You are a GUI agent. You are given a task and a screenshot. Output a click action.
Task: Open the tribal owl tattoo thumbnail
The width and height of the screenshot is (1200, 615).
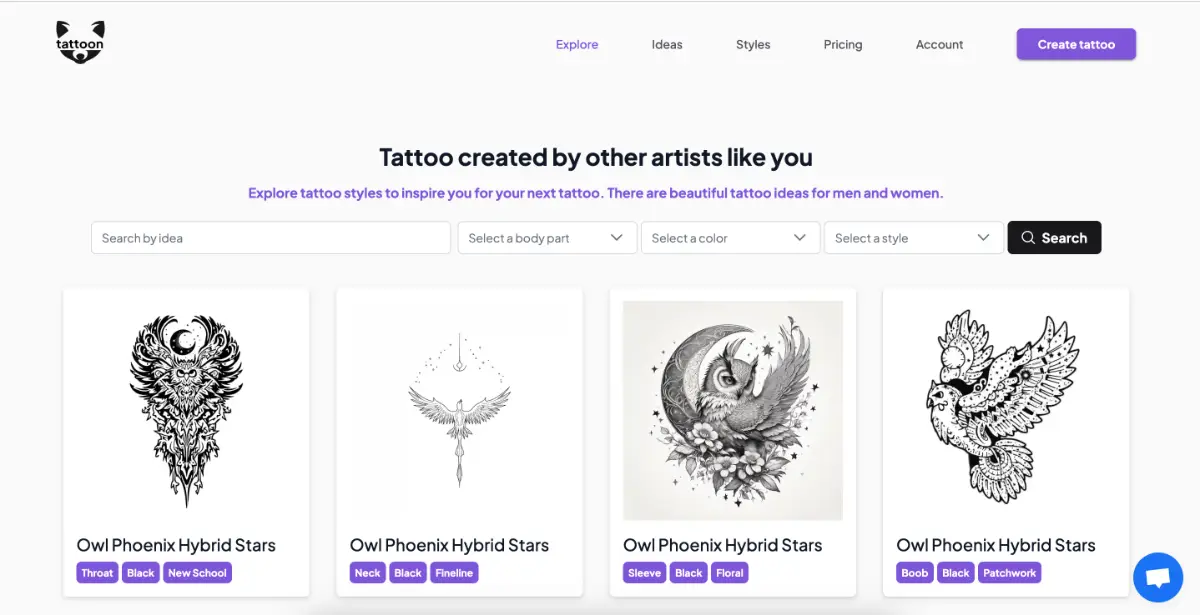186,410
